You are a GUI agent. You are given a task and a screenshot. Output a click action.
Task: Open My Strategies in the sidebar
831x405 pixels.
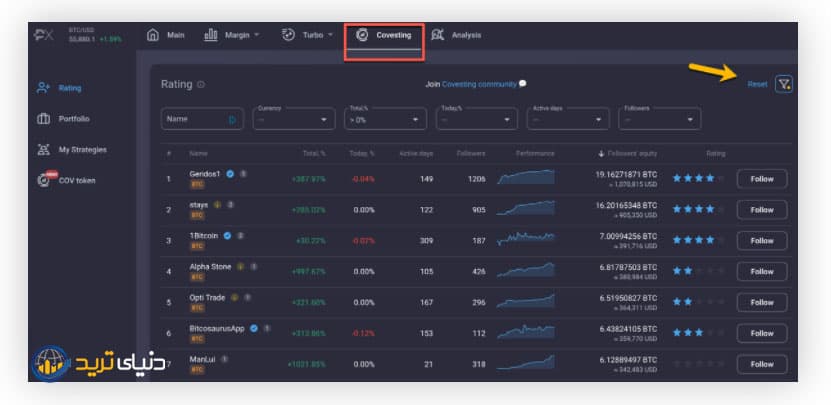82,149
